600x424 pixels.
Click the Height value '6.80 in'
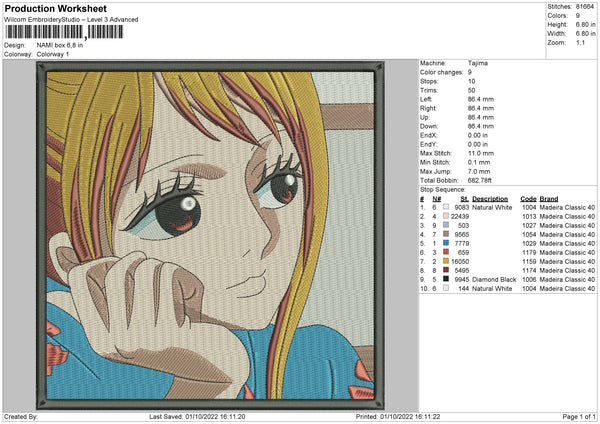pos(585,24)
